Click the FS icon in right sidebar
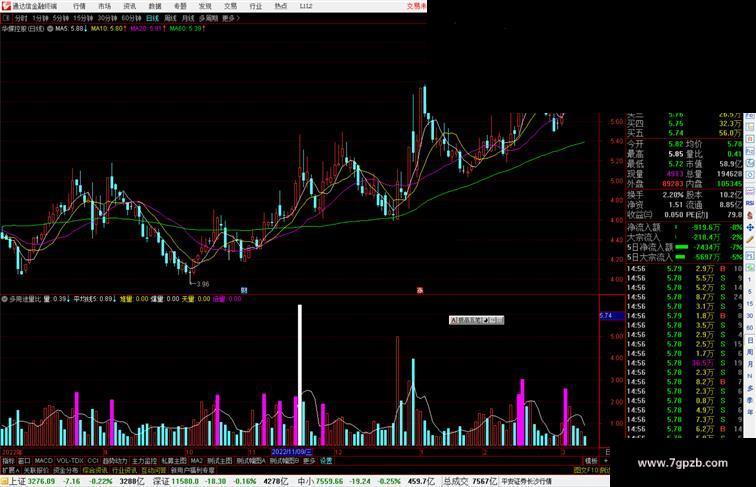Viewport: 756px width, 487px height. click(750, 256)
